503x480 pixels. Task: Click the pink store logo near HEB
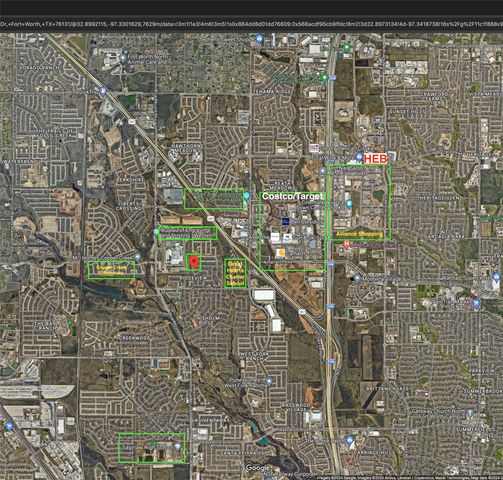pos(314,148)
